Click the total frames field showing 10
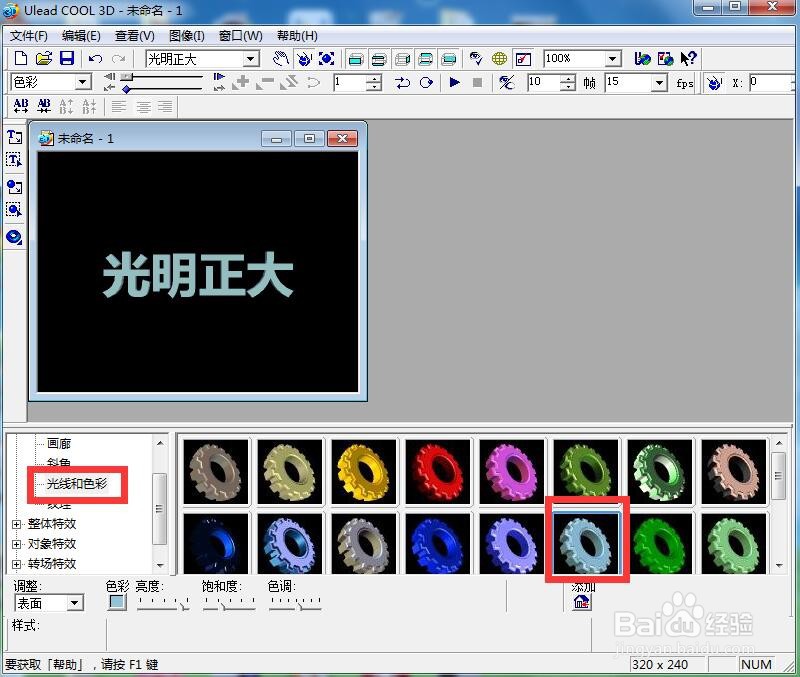 pos(544,83)
